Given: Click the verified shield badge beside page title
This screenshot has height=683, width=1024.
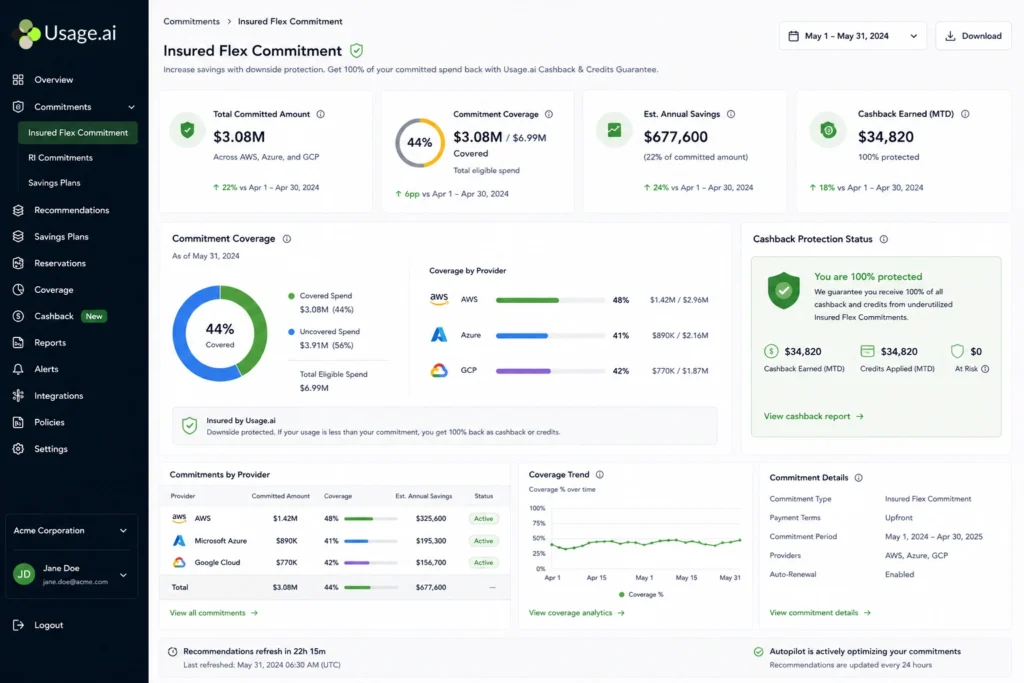Looking at the screenshot, I should pyautogui.click(x=357, y=51).
